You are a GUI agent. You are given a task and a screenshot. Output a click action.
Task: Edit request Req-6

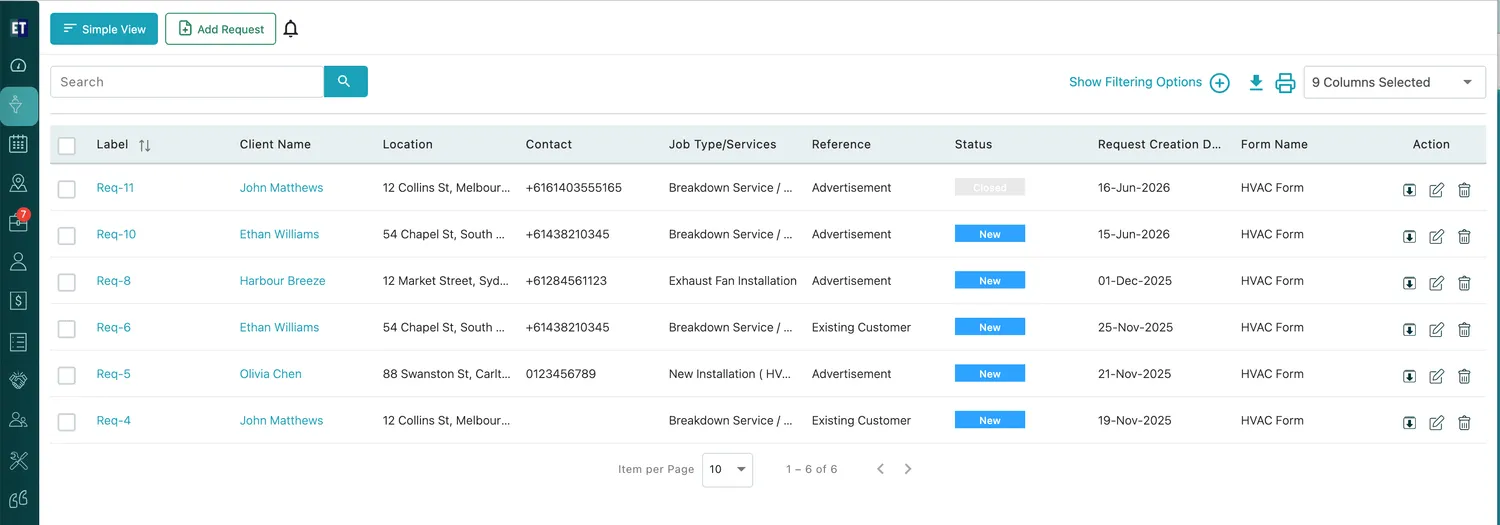tap(1436, 330)
